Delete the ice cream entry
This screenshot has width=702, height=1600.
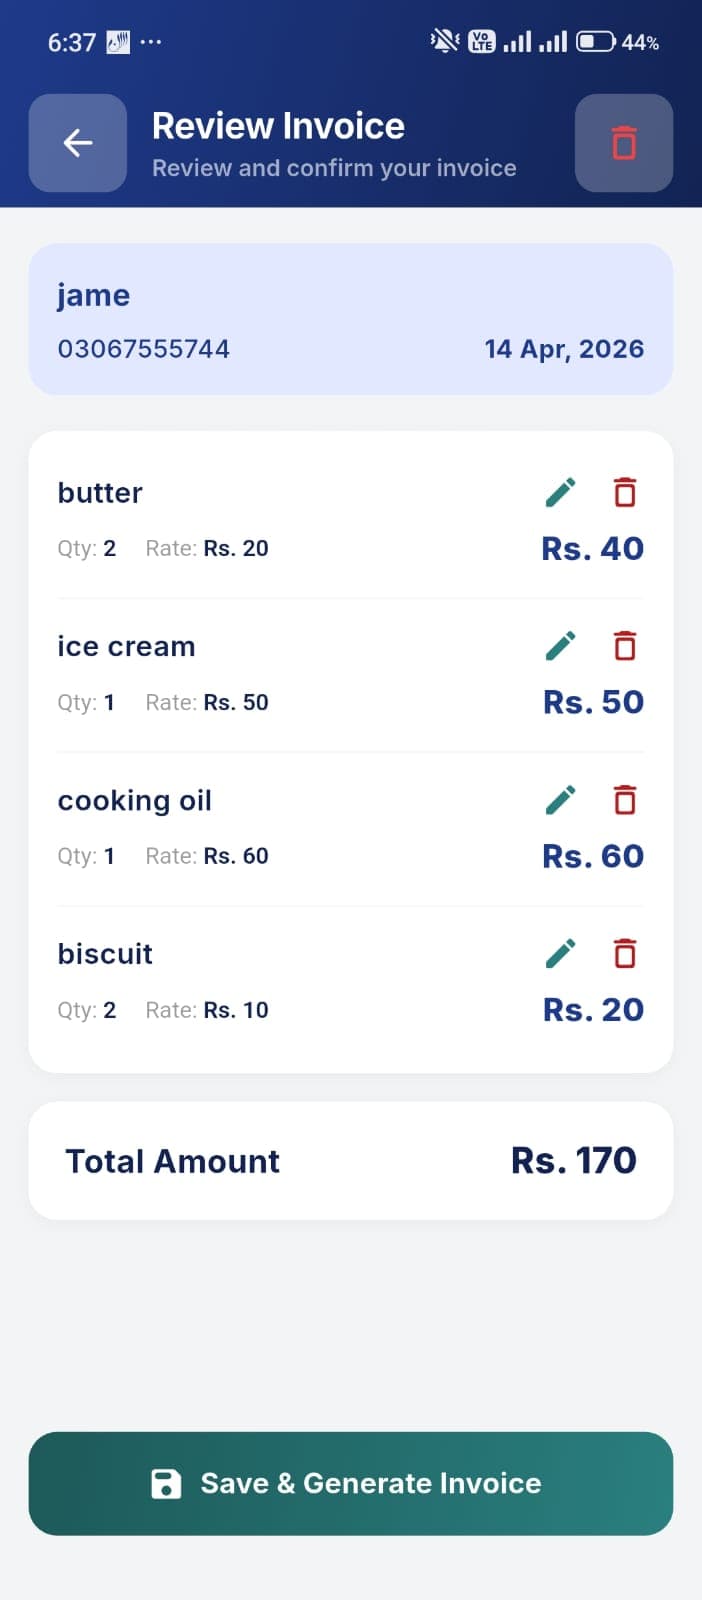(624, 646)
